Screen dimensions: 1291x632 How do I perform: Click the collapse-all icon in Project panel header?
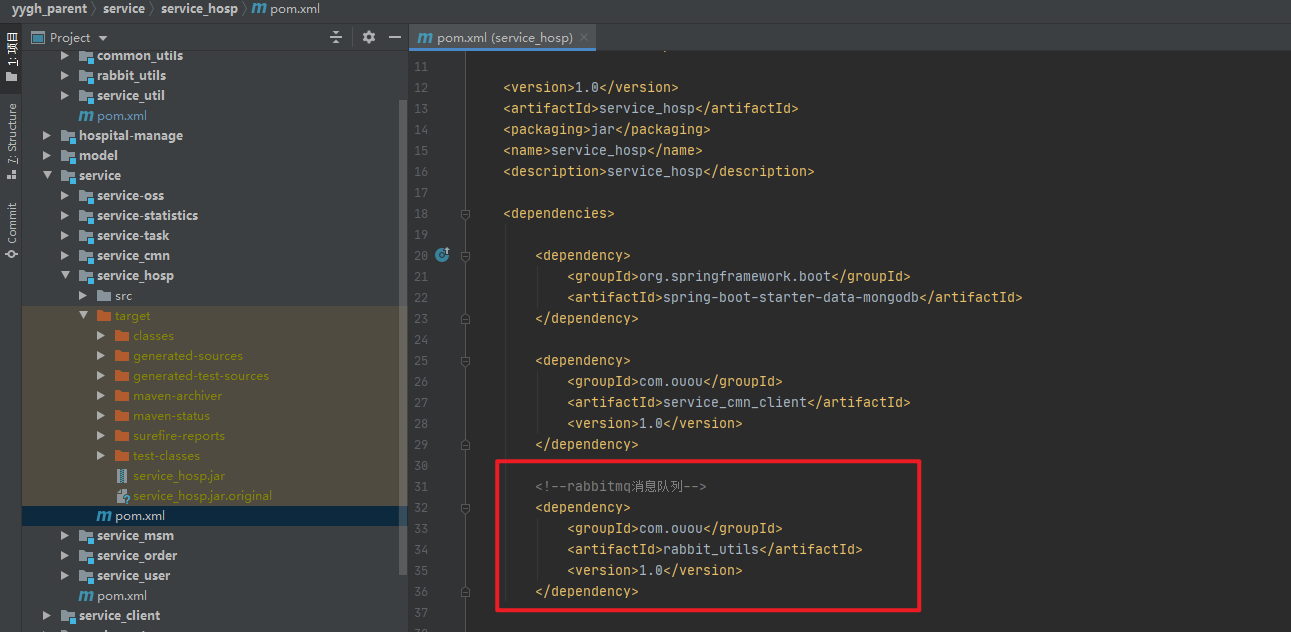tap(336, 37)
